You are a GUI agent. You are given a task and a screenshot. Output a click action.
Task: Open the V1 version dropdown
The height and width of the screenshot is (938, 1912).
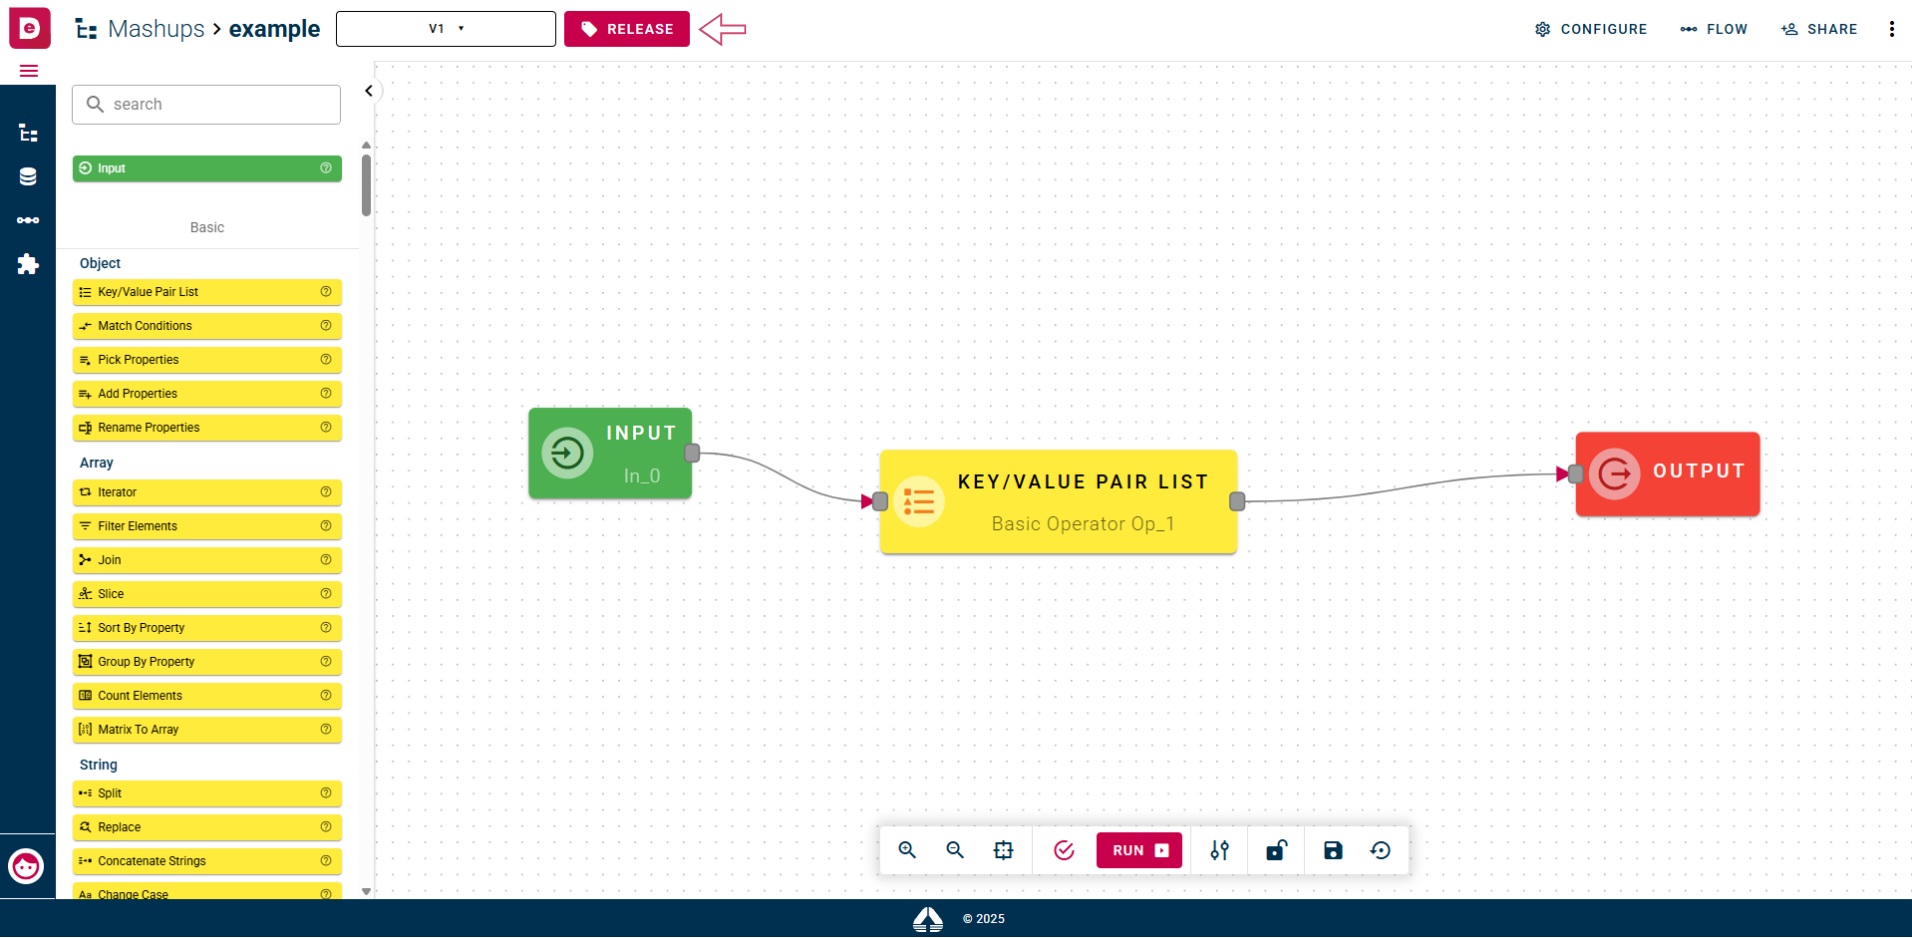(x=446, y=29)
